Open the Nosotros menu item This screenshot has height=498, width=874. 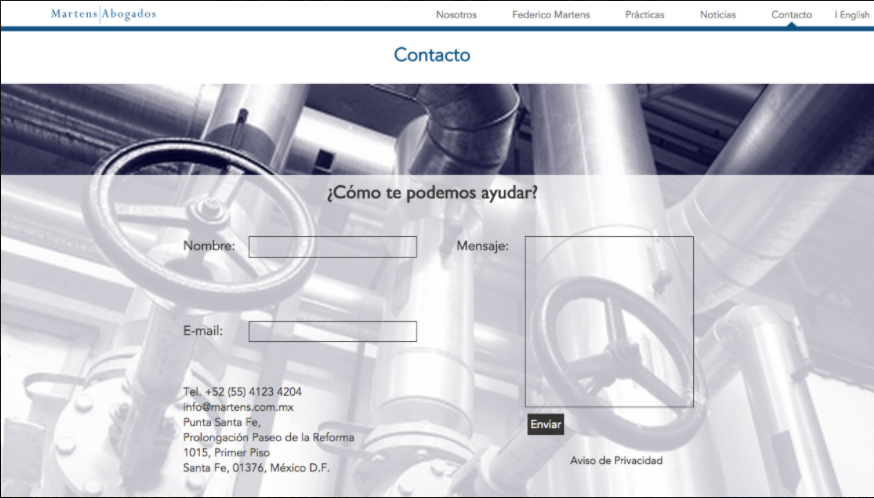pos(456,15)
